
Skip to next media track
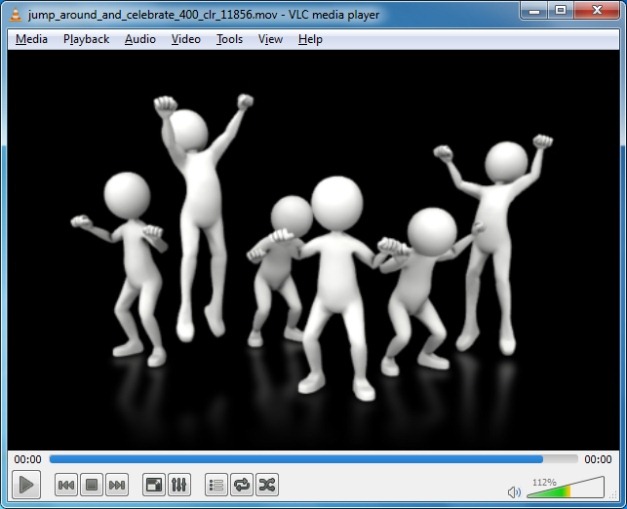pos(117,486)
